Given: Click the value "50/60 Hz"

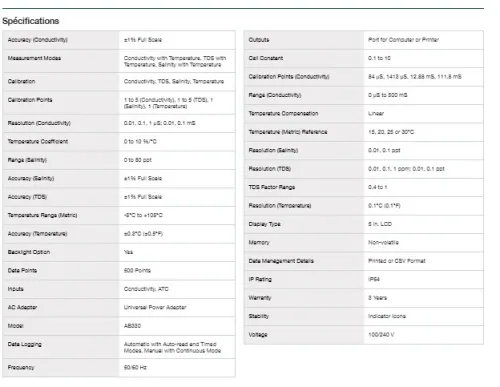Looking at the screenshot, I should coord(135,368).
